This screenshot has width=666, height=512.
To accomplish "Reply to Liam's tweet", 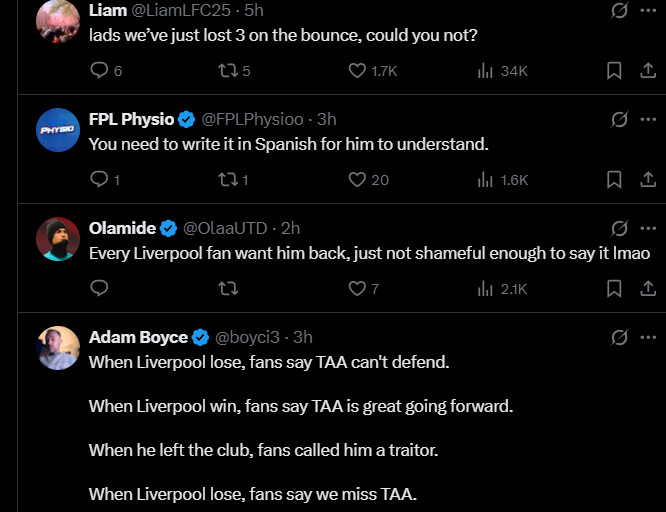I will (99, 71).
